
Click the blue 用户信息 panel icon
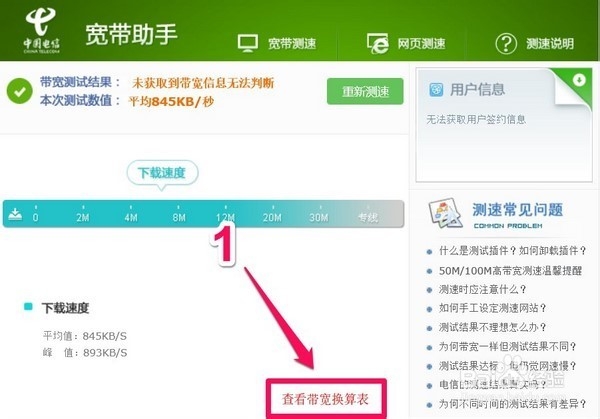pyautogui.click(x=436, y=90)
